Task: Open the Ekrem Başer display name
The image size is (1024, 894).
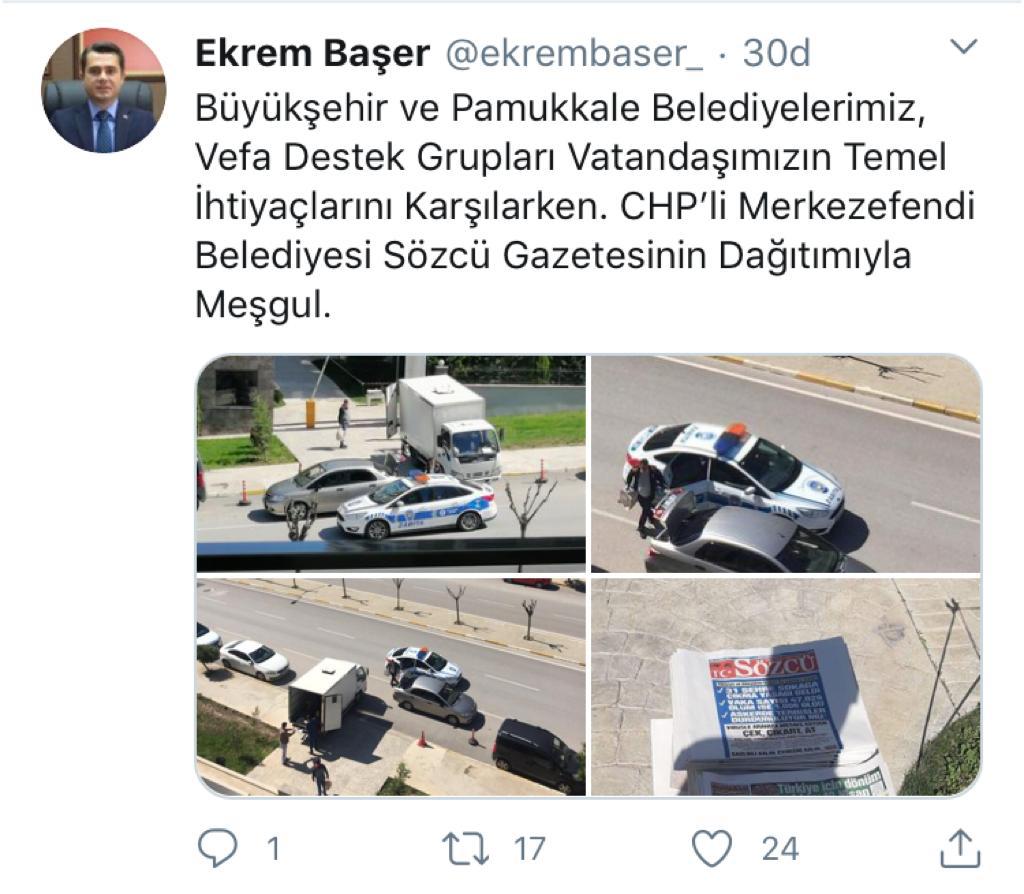Action: (312, 54)
